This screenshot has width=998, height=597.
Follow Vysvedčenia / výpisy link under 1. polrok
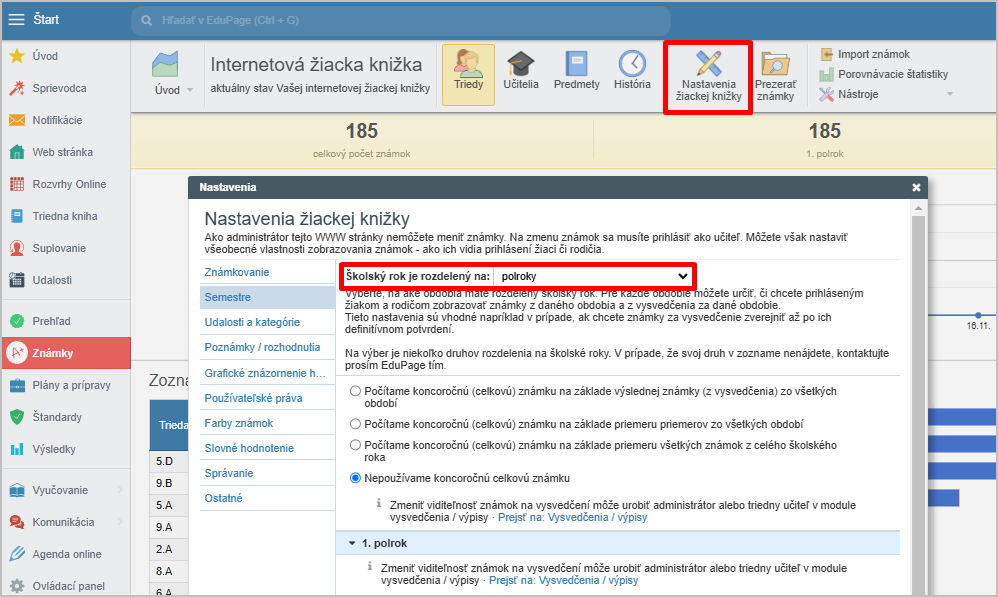(563, 580)
